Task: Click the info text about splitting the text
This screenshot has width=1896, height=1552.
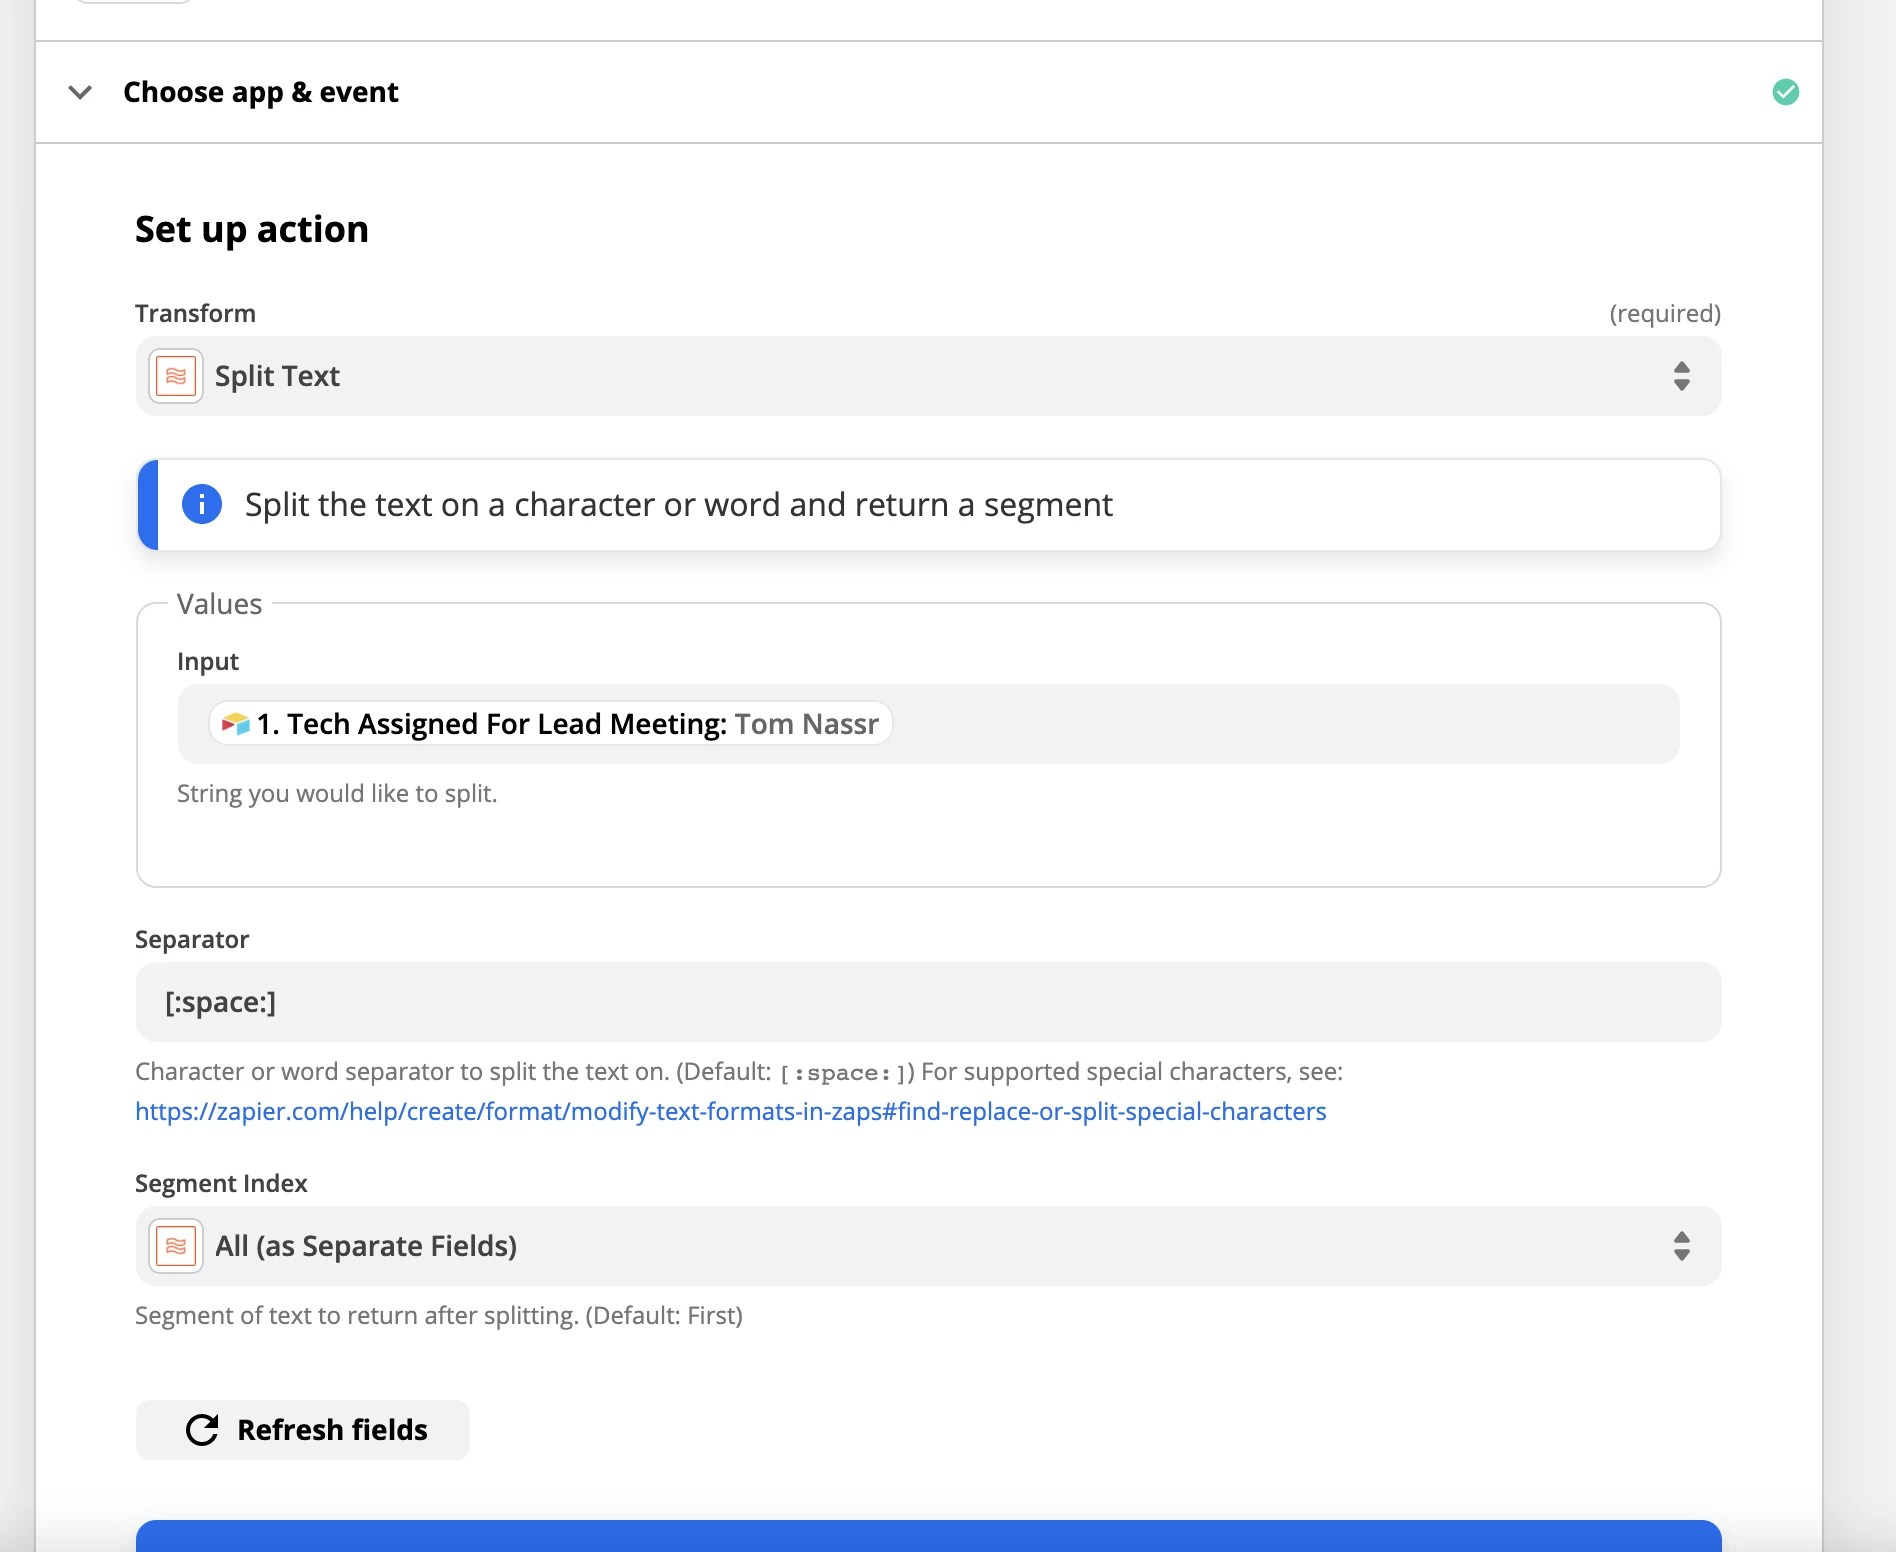Action: click(x=678, y=505)
